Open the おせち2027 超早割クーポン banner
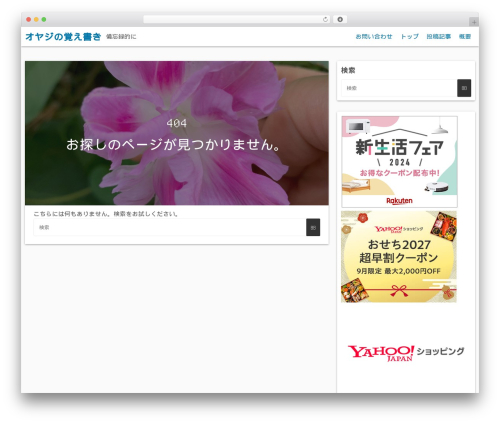500x423 pixels. tap(399, 257)
